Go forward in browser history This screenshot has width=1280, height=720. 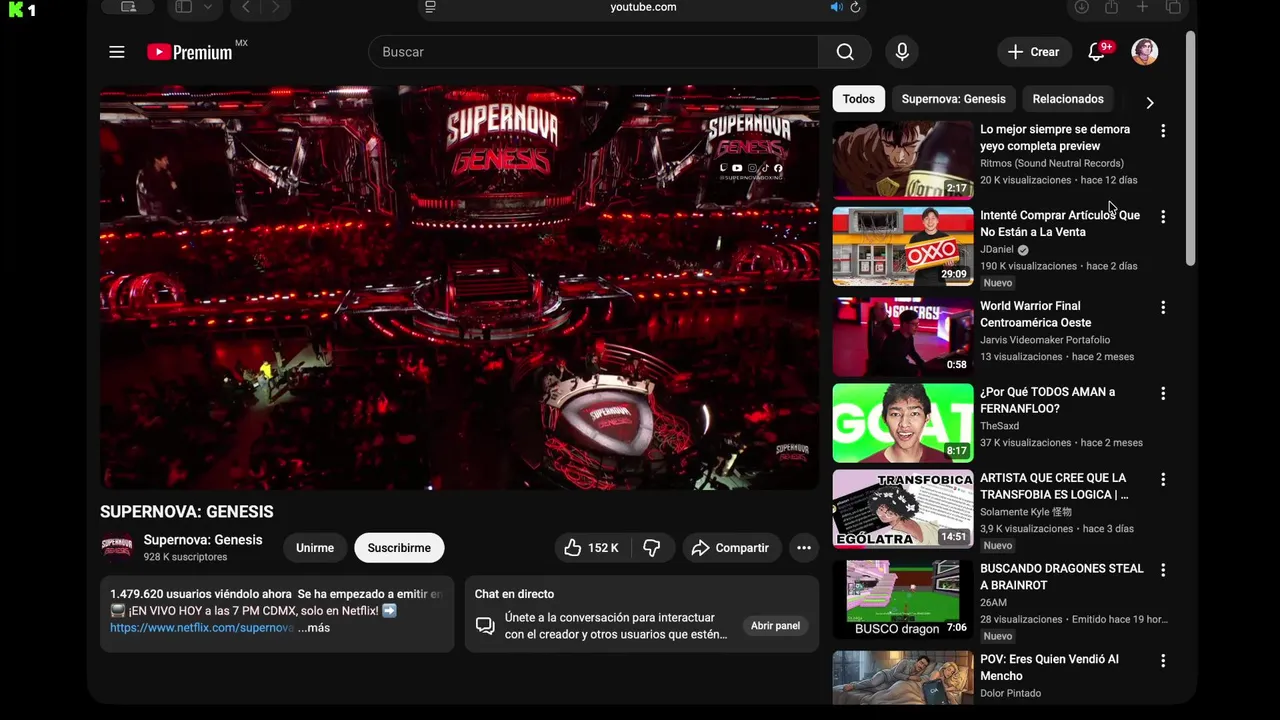(x=276, y=7)
